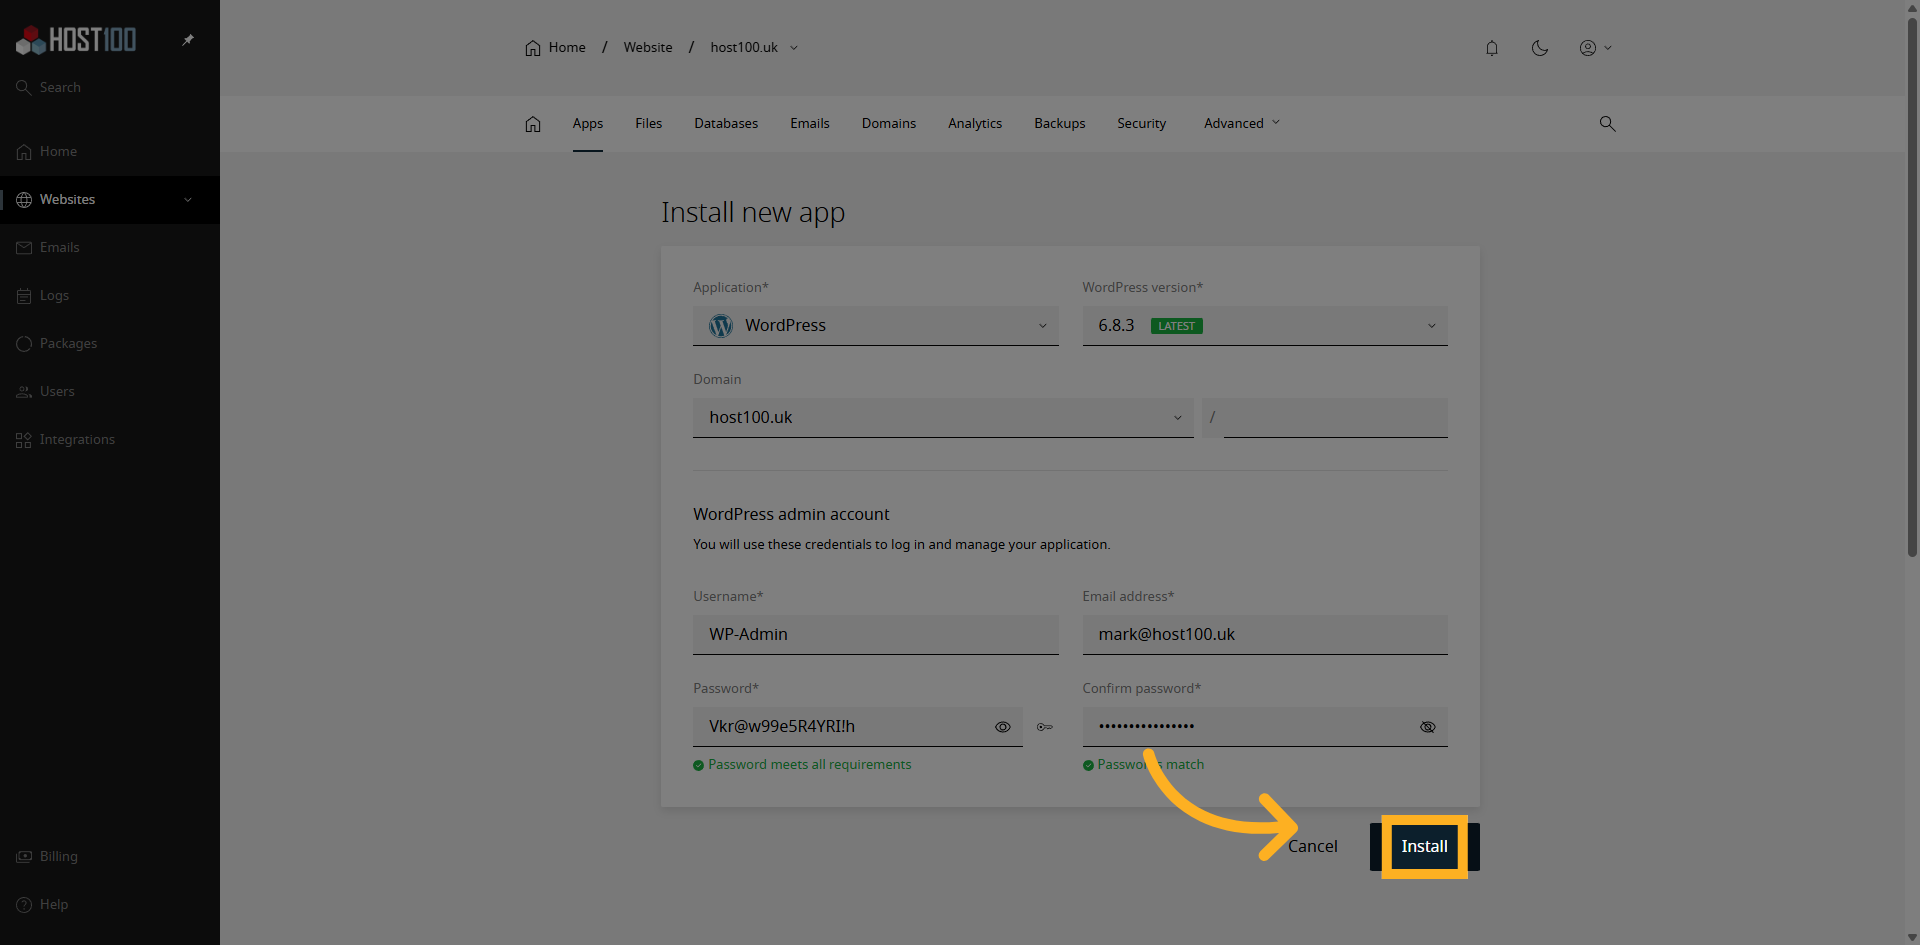Generate a password with the key icon
The height and width of the screenshot is (945, 1920).
pyautogui.click(x=1044, y=727)
